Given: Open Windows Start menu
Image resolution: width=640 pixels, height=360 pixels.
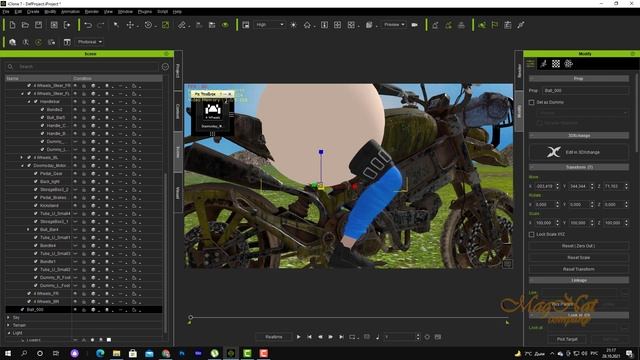Looking at the screenshot, I should (8, 353).
